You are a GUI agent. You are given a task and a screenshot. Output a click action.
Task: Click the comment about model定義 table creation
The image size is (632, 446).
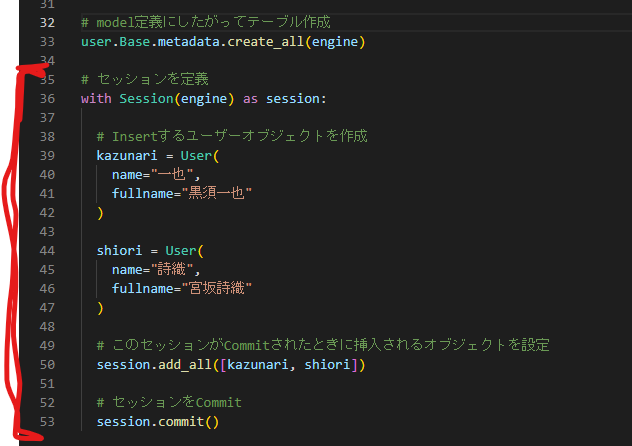pos(206,22)
